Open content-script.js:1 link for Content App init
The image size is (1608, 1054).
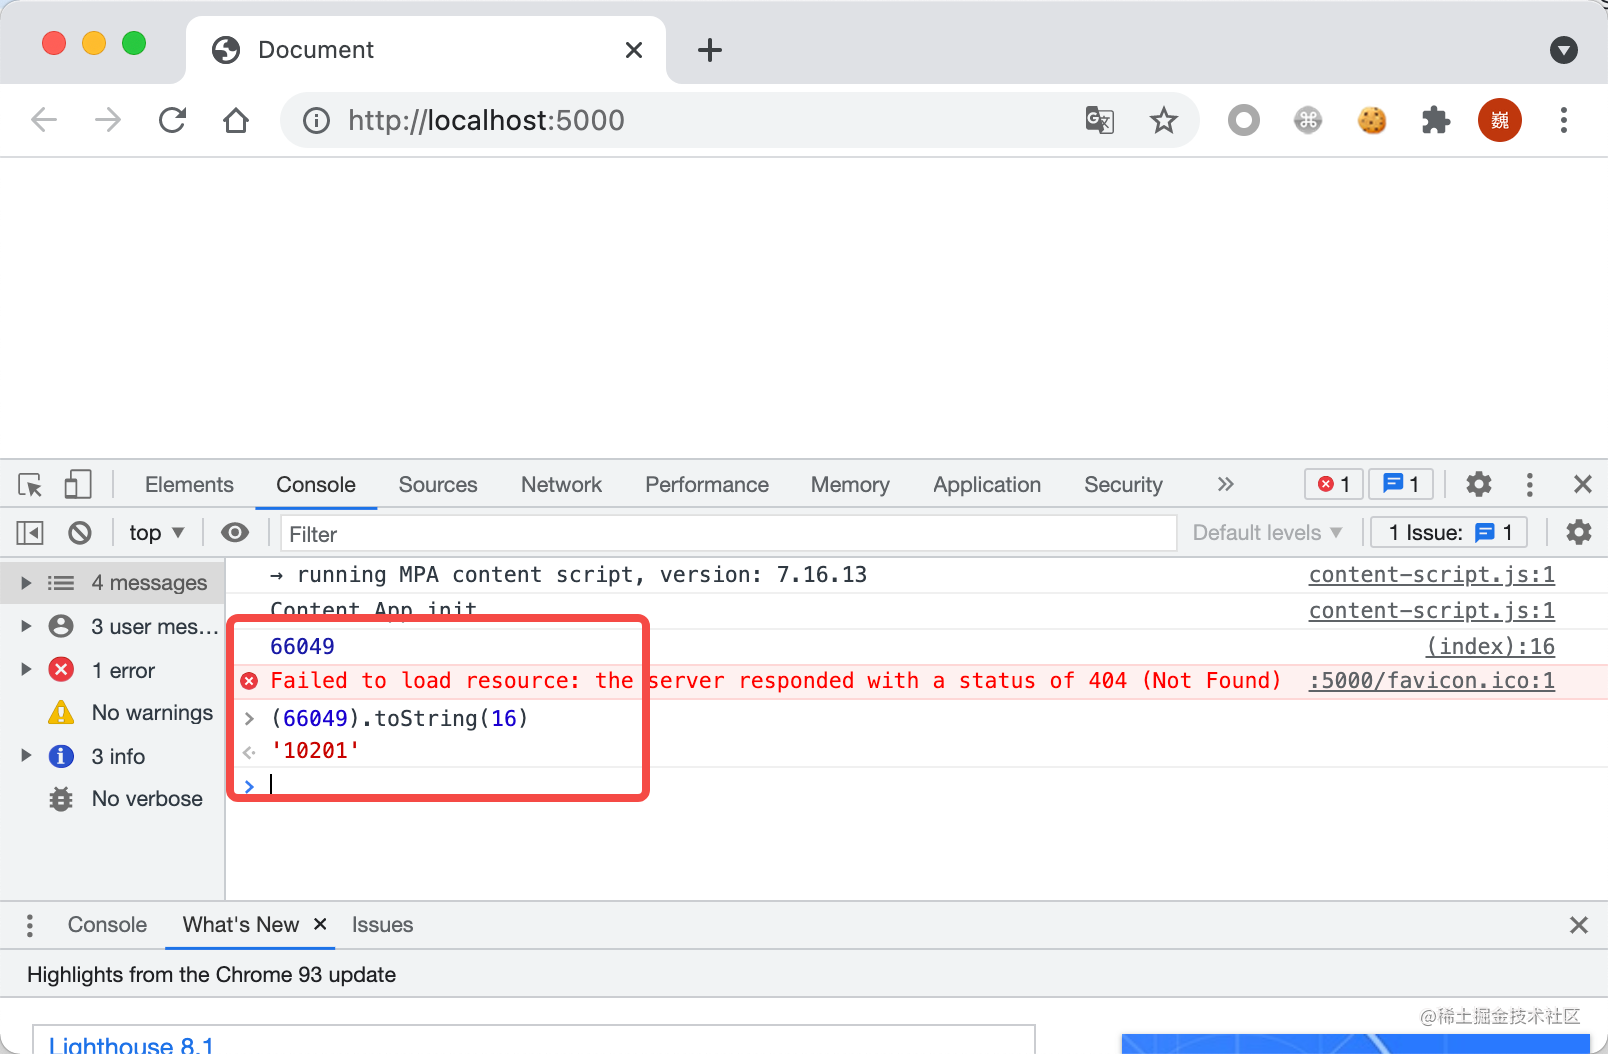(1431, 611)
